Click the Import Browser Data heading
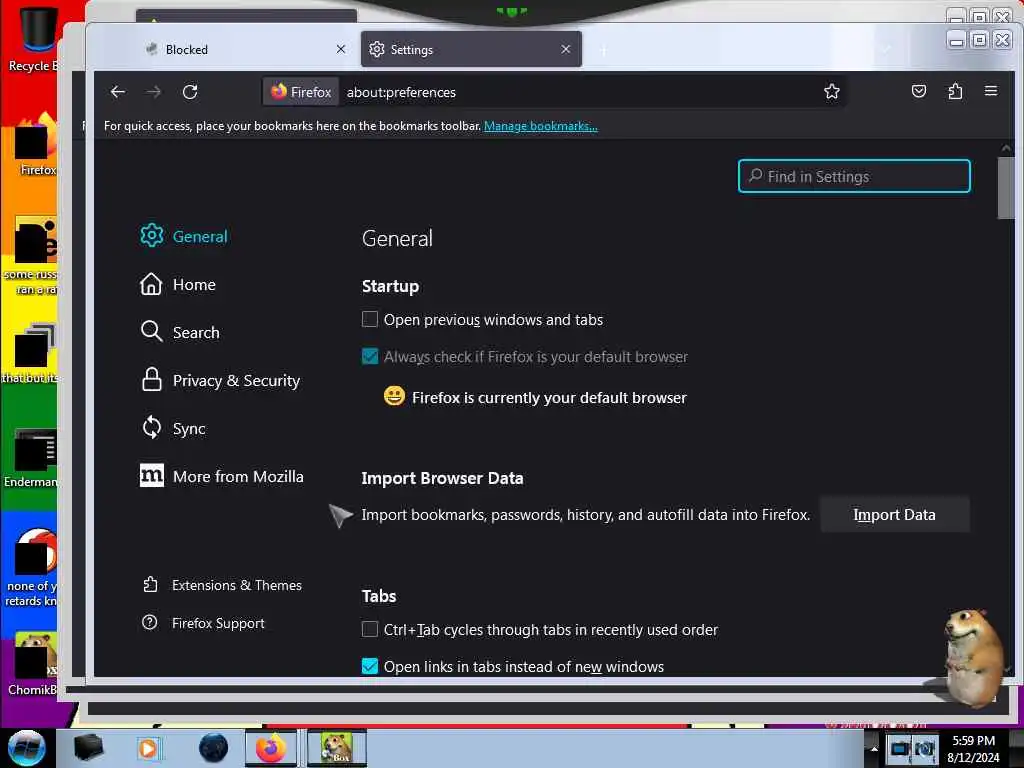 (x=442, y=478)
